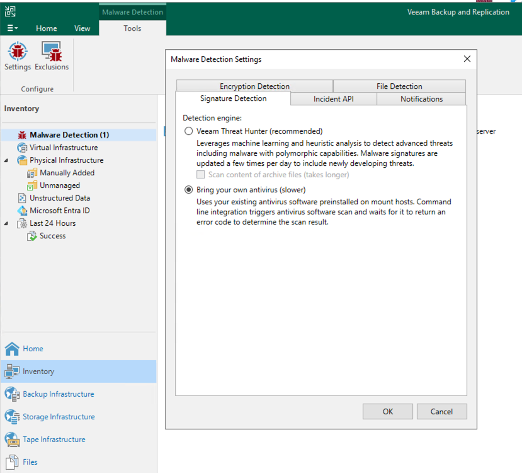The height and width of the screenshot is (474, 522).
Task: Click the Unmanaged group icon
Action: pyautogui.click(x=32, y=186)
